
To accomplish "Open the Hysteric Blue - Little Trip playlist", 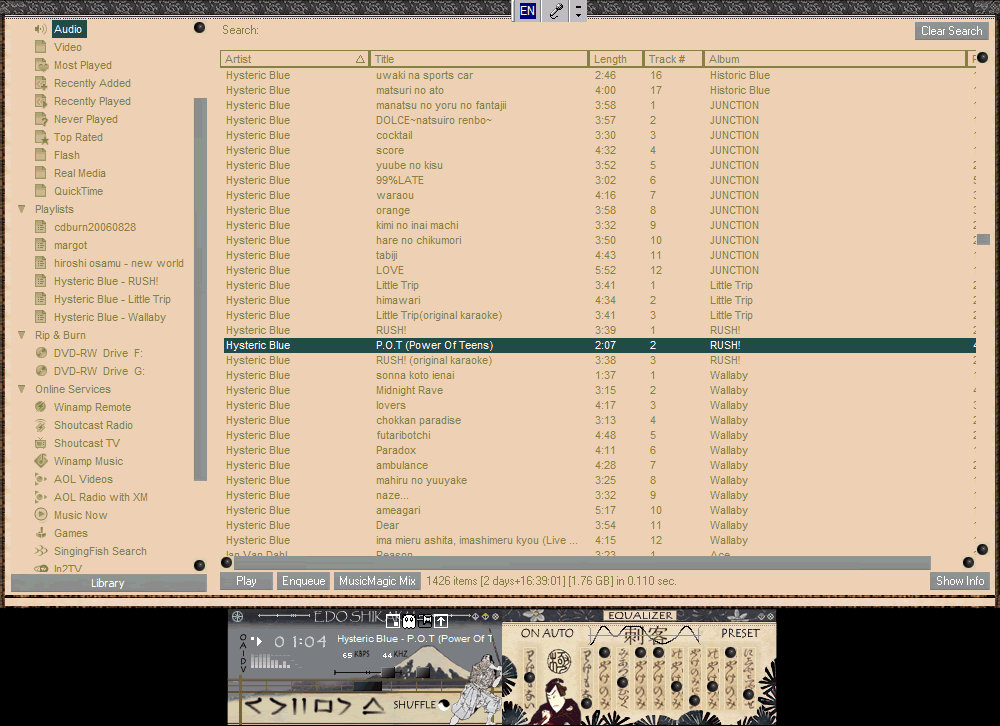I will pyautogui.click(x=112, y=299).
